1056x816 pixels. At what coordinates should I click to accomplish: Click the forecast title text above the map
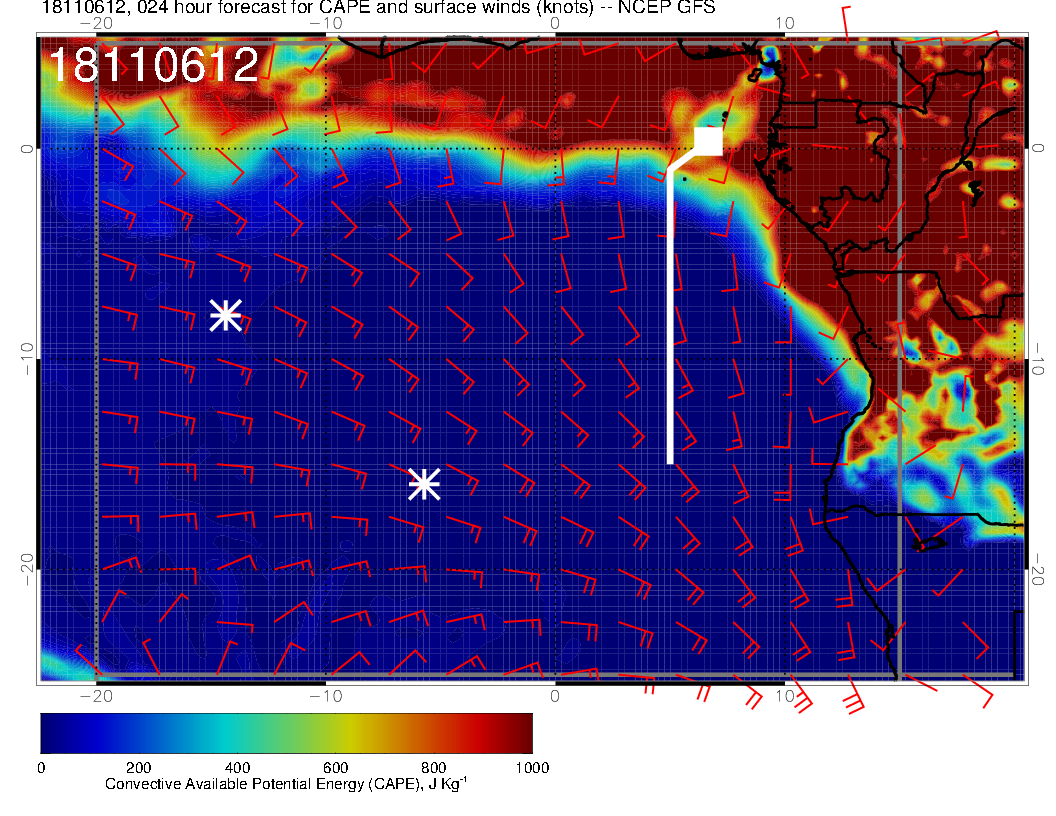pyautogui.click(x=378, y=9)
